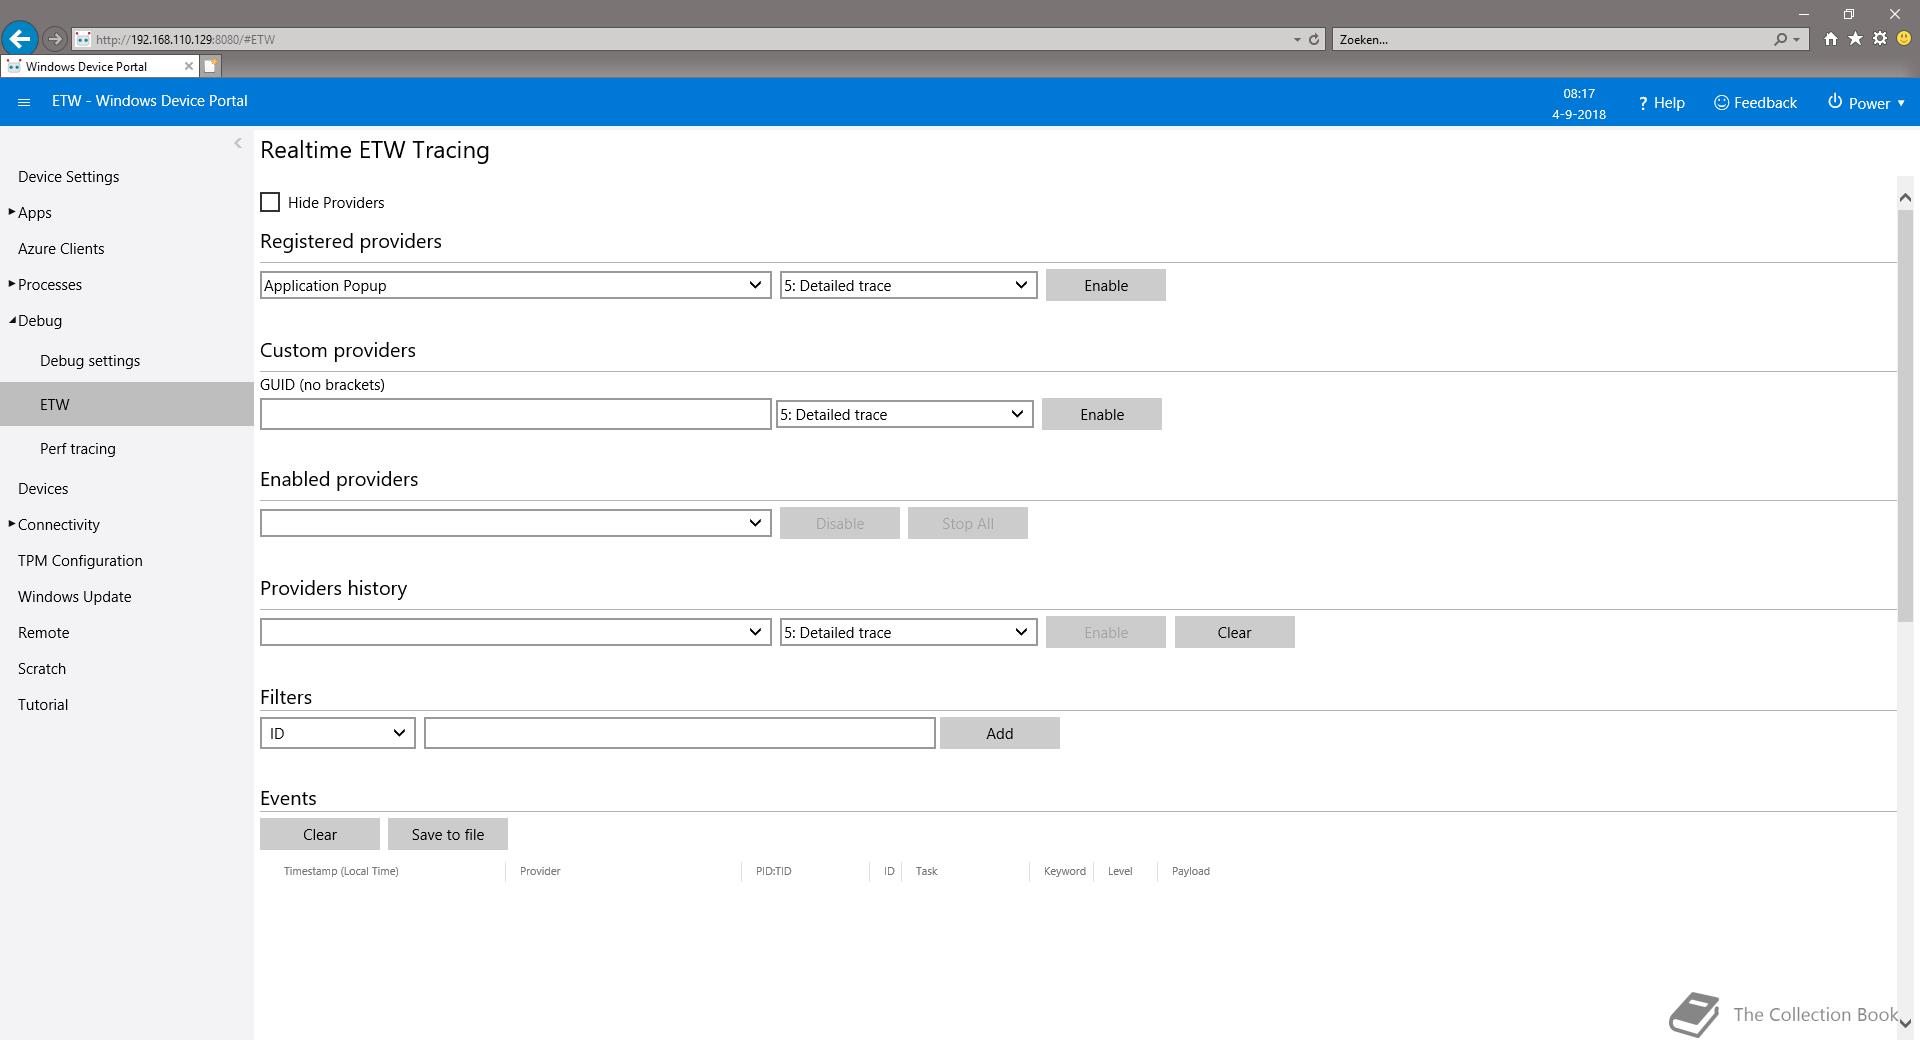Open Debug settings page

[x=90, y=361]
